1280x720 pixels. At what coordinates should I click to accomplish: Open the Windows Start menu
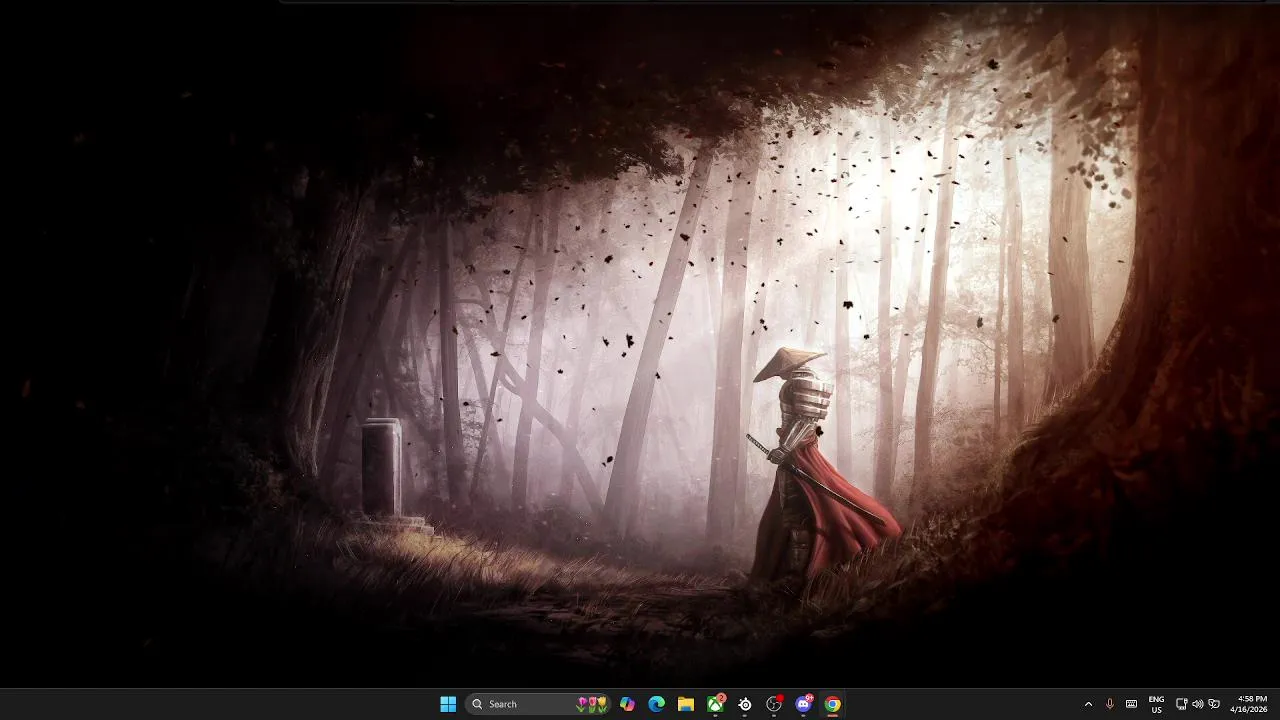click(448, 704)
